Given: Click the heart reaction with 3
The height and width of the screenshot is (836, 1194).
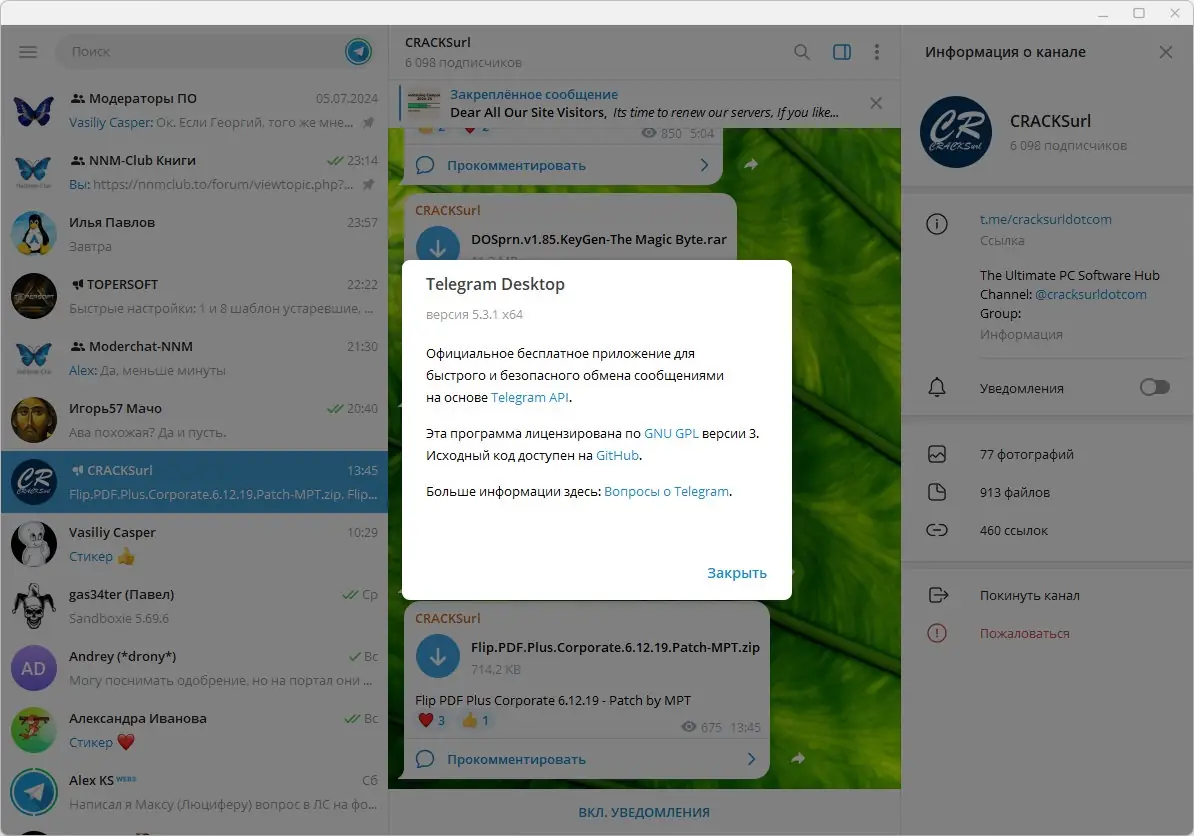Looking at the screenshot, I should tap(431, 720).
